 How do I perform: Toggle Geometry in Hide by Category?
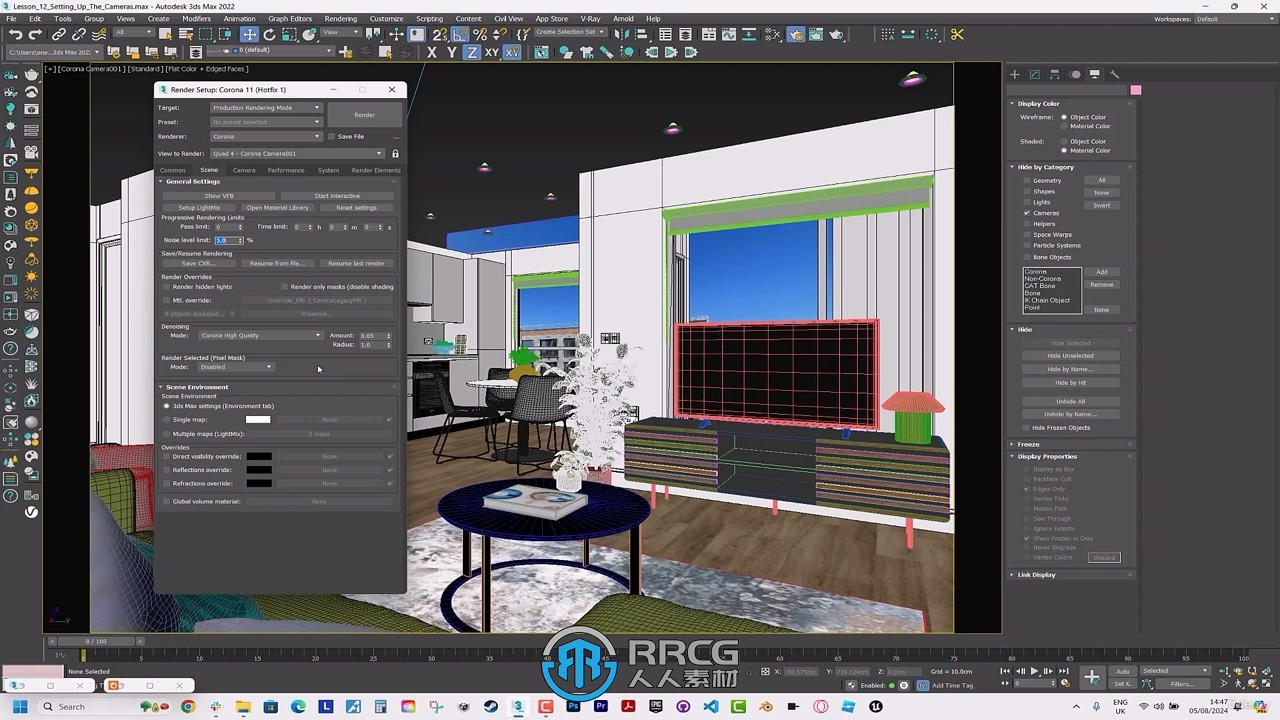pyautogui.click(x=1027, y=181)
